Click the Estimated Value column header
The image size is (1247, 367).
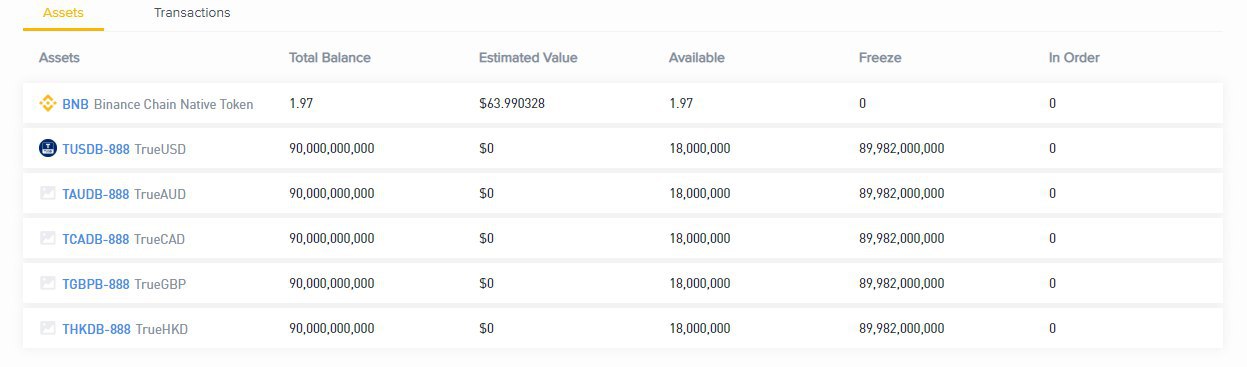528,58
